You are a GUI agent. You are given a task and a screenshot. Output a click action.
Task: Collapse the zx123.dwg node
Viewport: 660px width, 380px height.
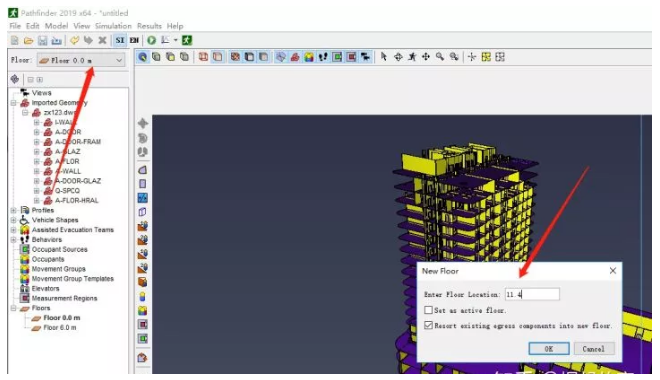click(x=25, y=112)
